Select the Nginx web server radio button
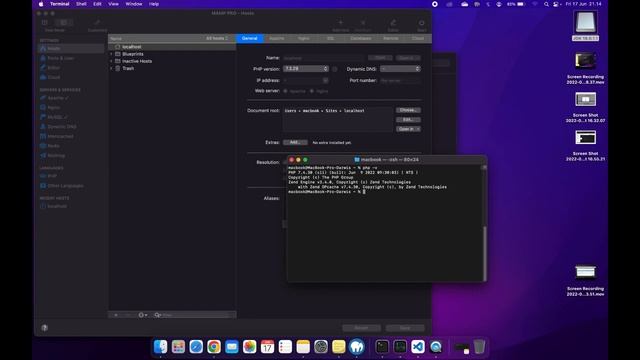 coord(312,91)
